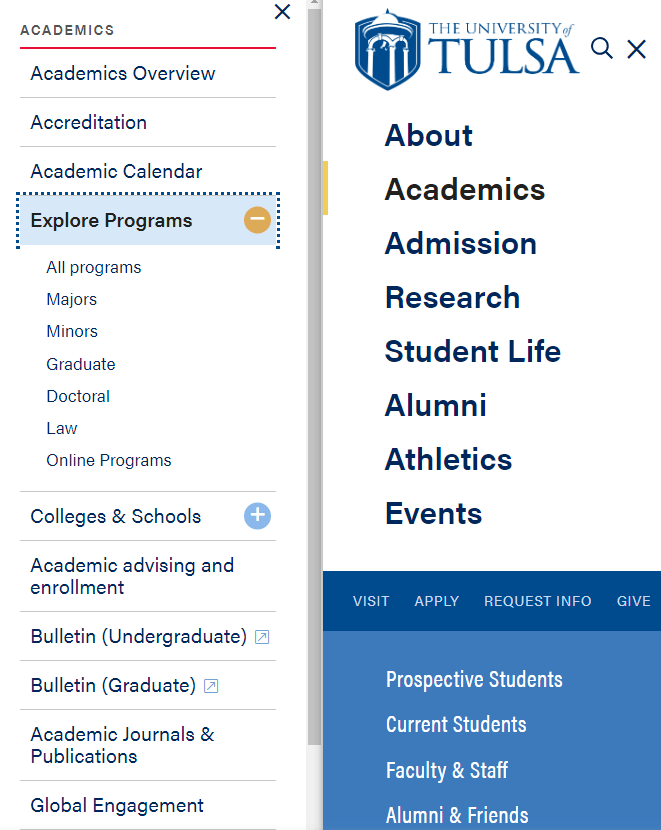
Task: Expand the Academics menu entry
Action: [x=464, y=189]
